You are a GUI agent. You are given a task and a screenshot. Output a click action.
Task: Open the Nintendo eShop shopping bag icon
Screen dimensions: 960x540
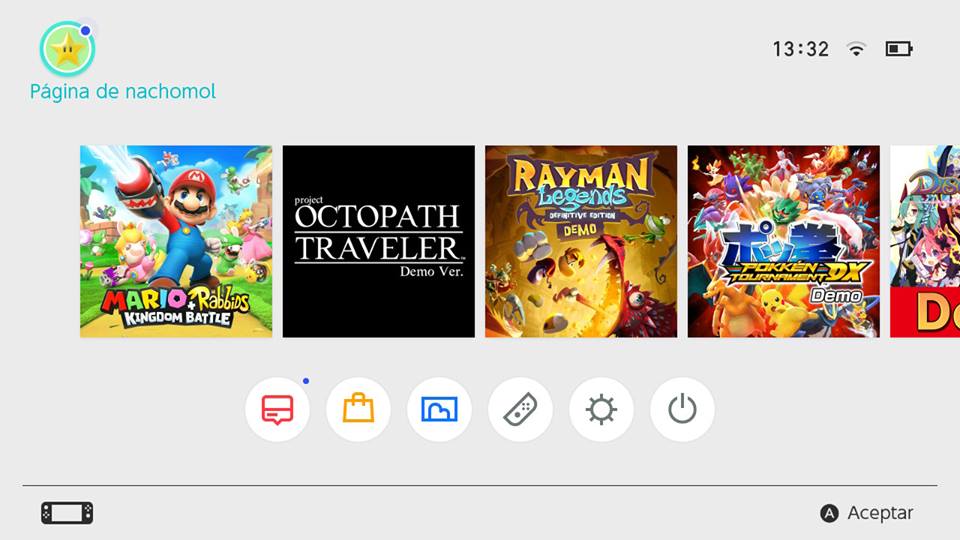tap(358, 410)
